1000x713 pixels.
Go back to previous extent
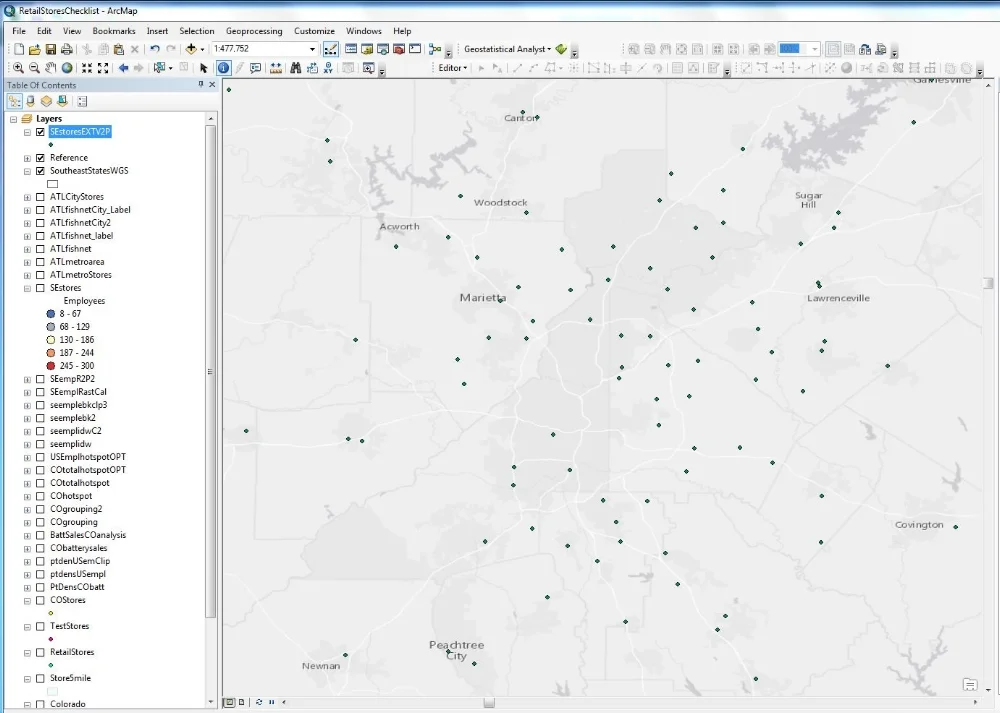[123, 68]
